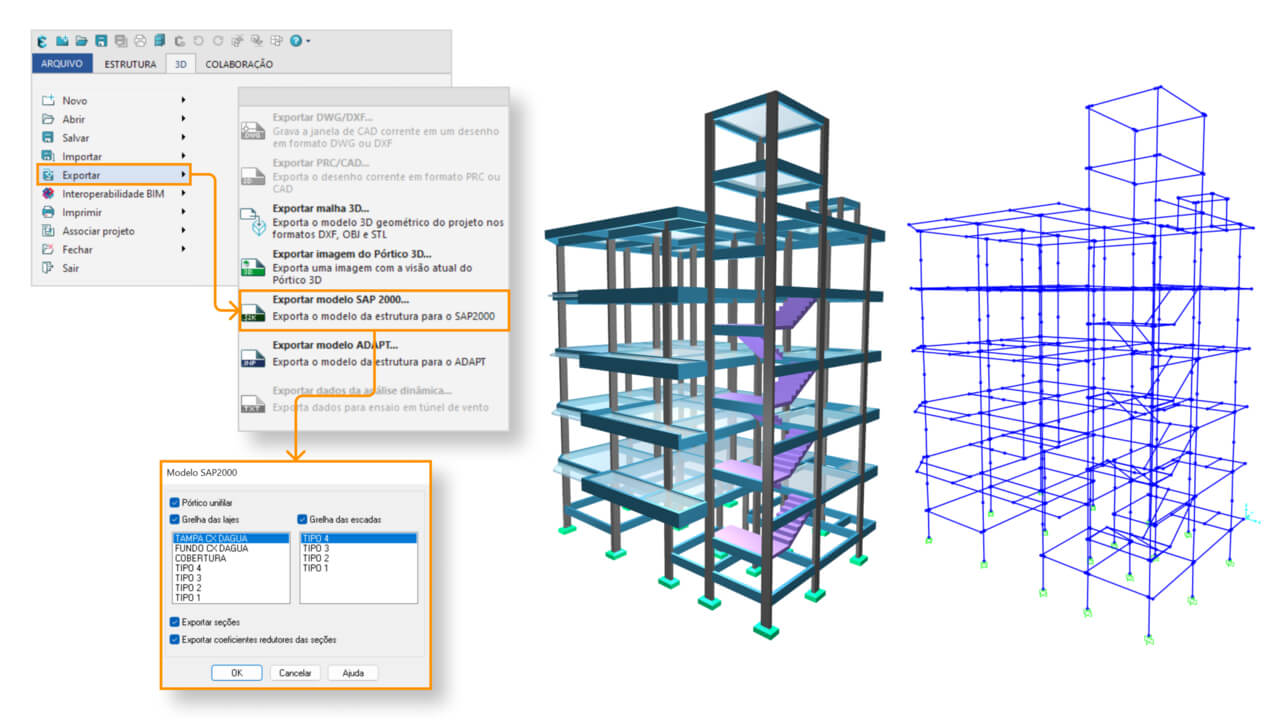1280x720 pixels.
Task: Click the Exportar DWG/DXF file icon
Action: pos(254,130)
